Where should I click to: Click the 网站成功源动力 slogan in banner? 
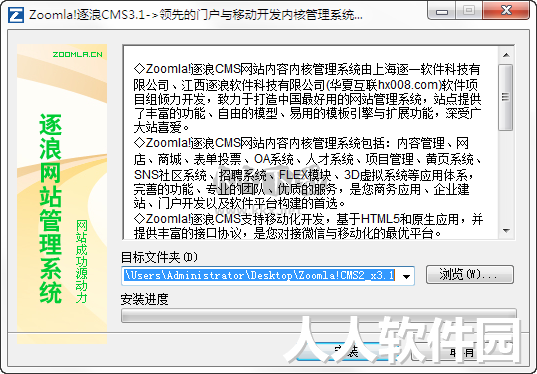(81, 262)
